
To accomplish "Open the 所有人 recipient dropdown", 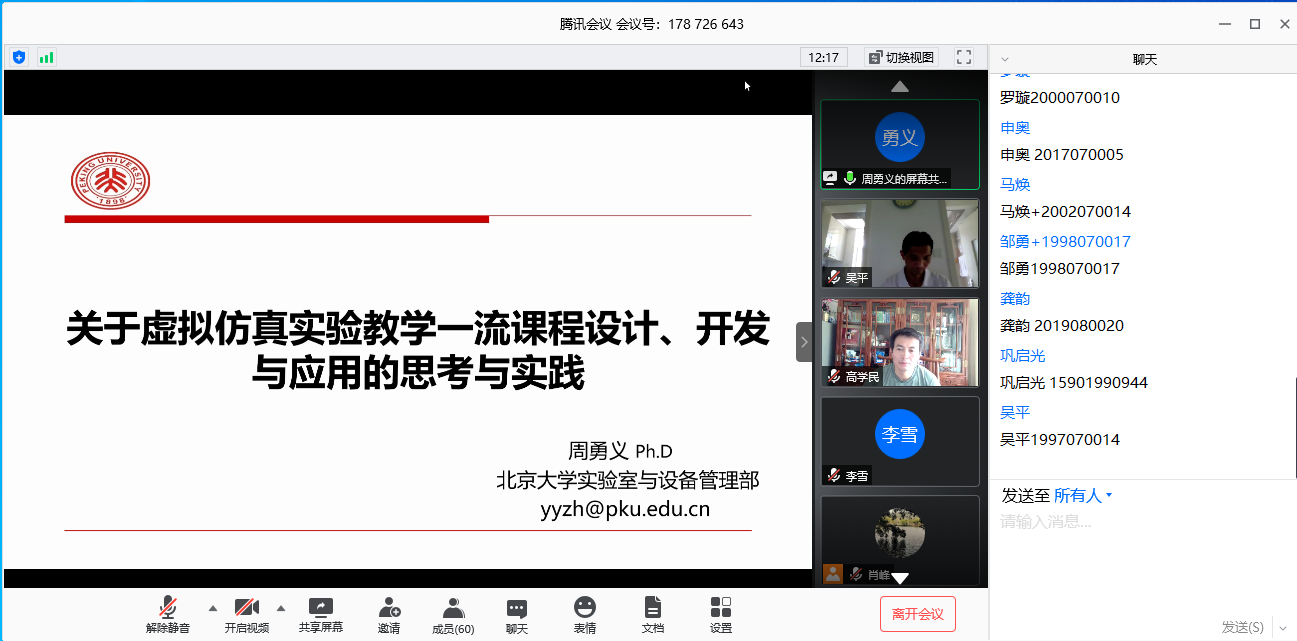I will pyautogui.click(x=1083, y=496).
